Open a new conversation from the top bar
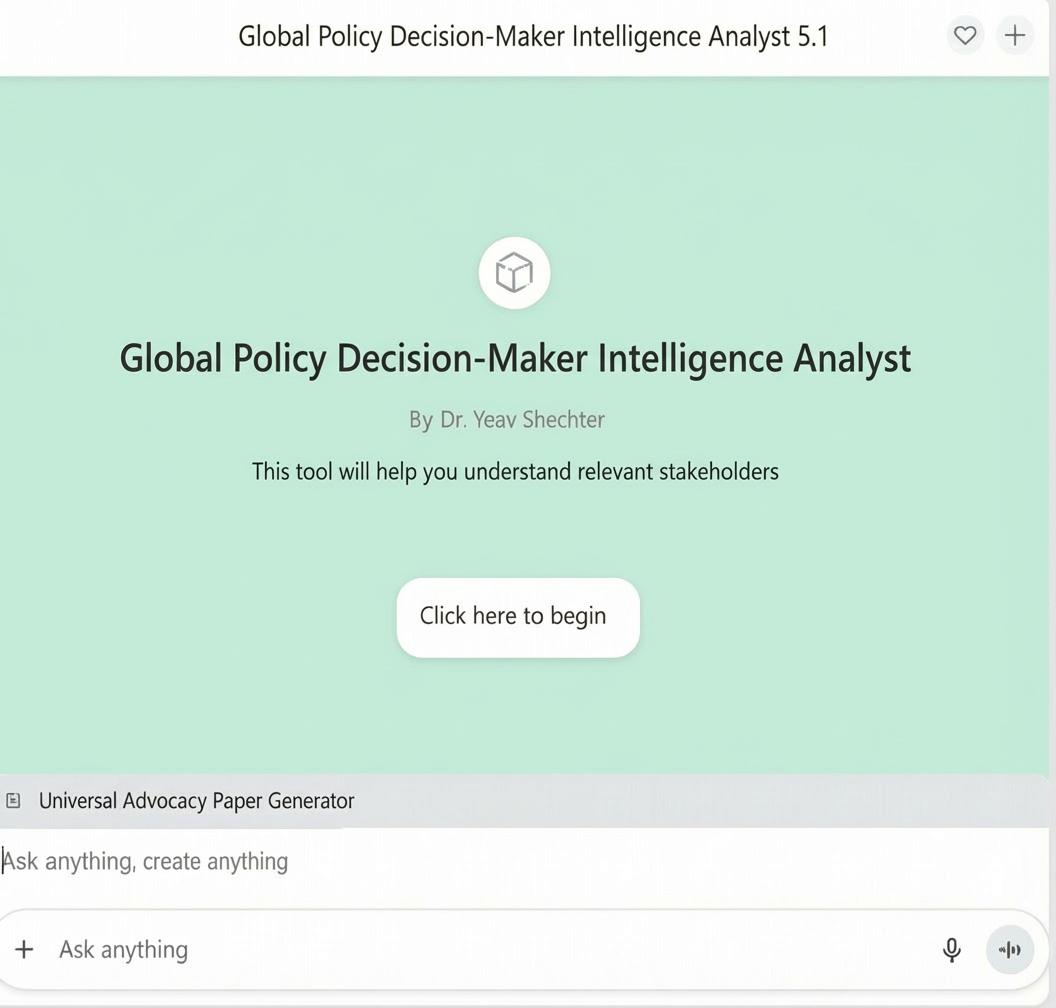 point(1015,35)
